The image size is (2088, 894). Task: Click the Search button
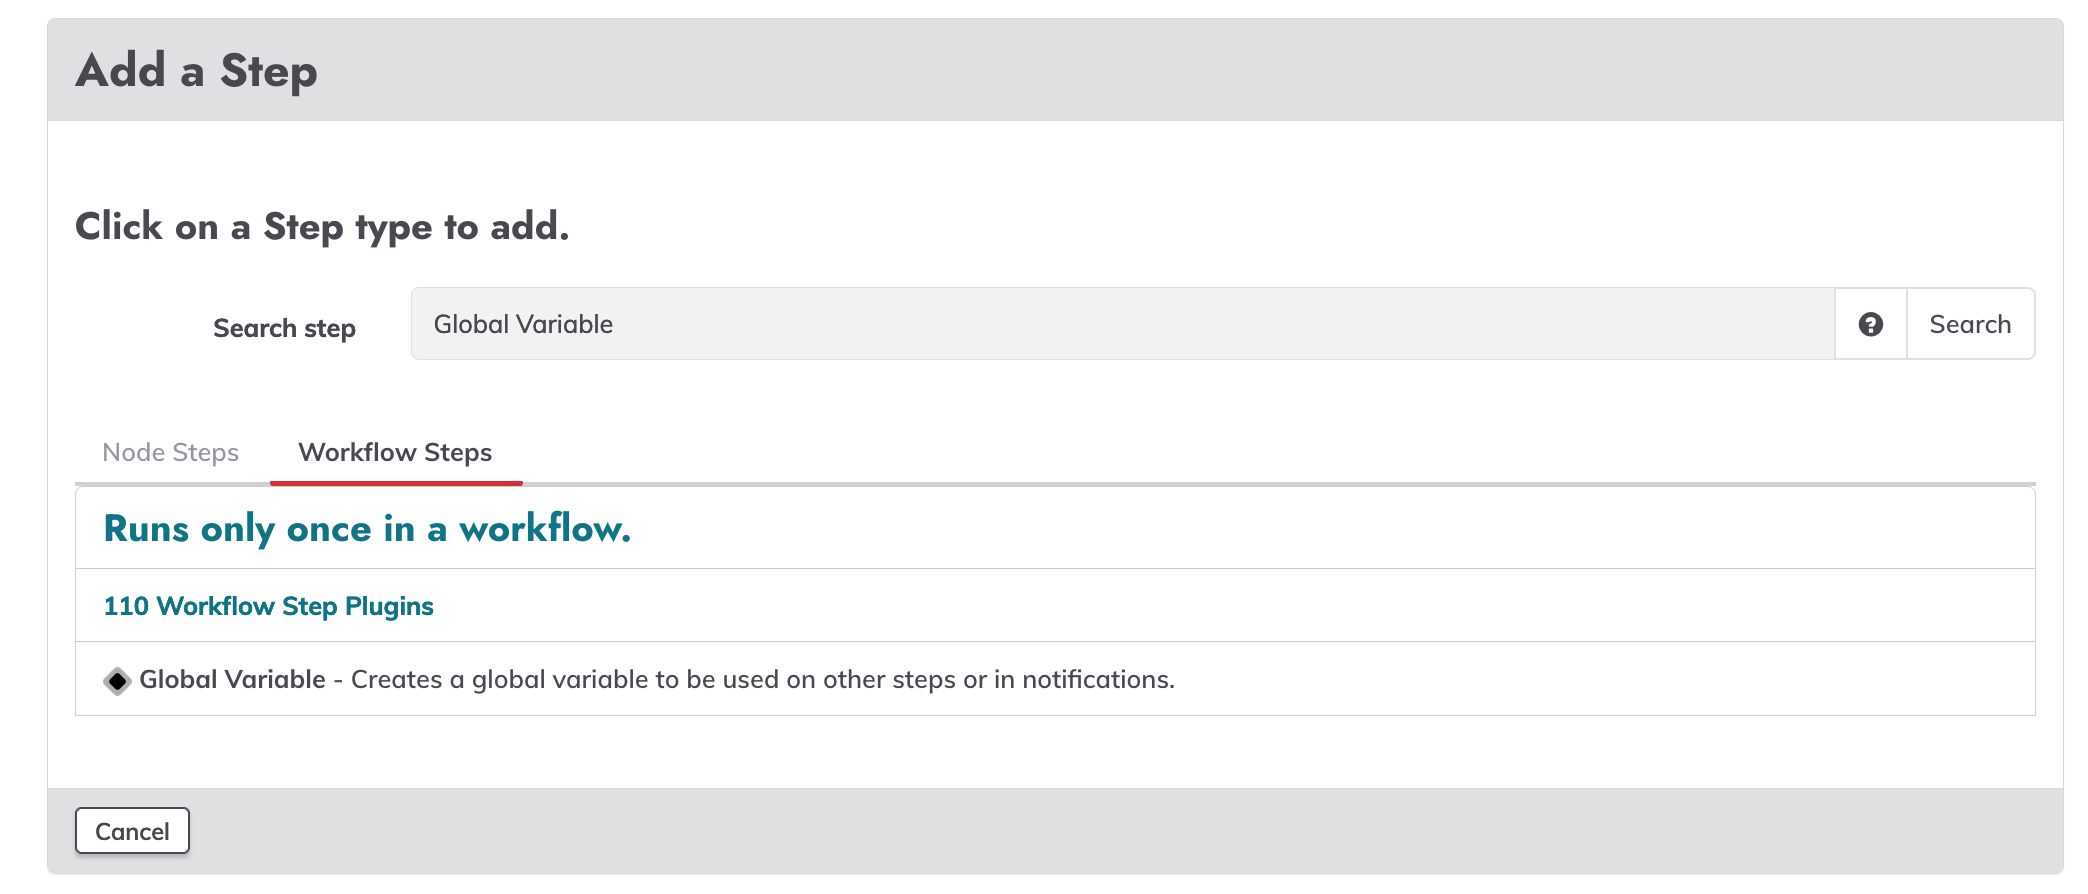[1970, 324]
